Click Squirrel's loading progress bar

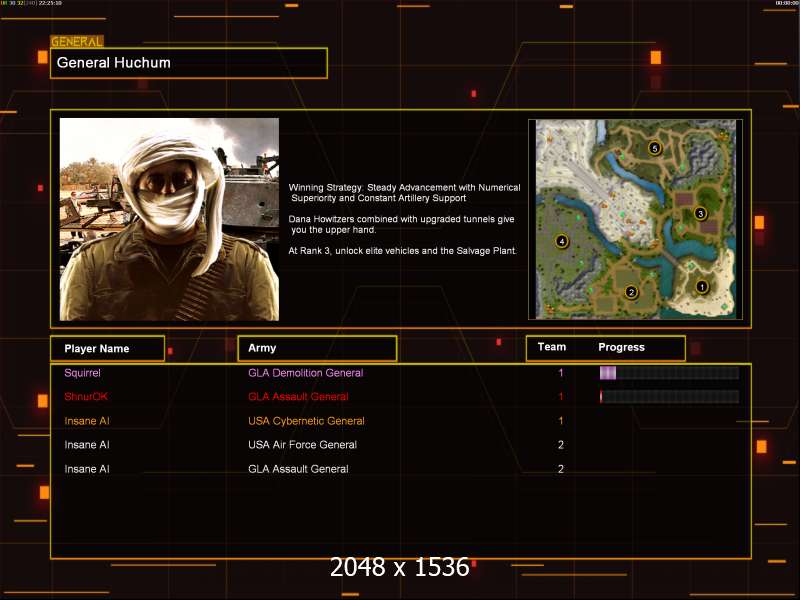[669, 373]
